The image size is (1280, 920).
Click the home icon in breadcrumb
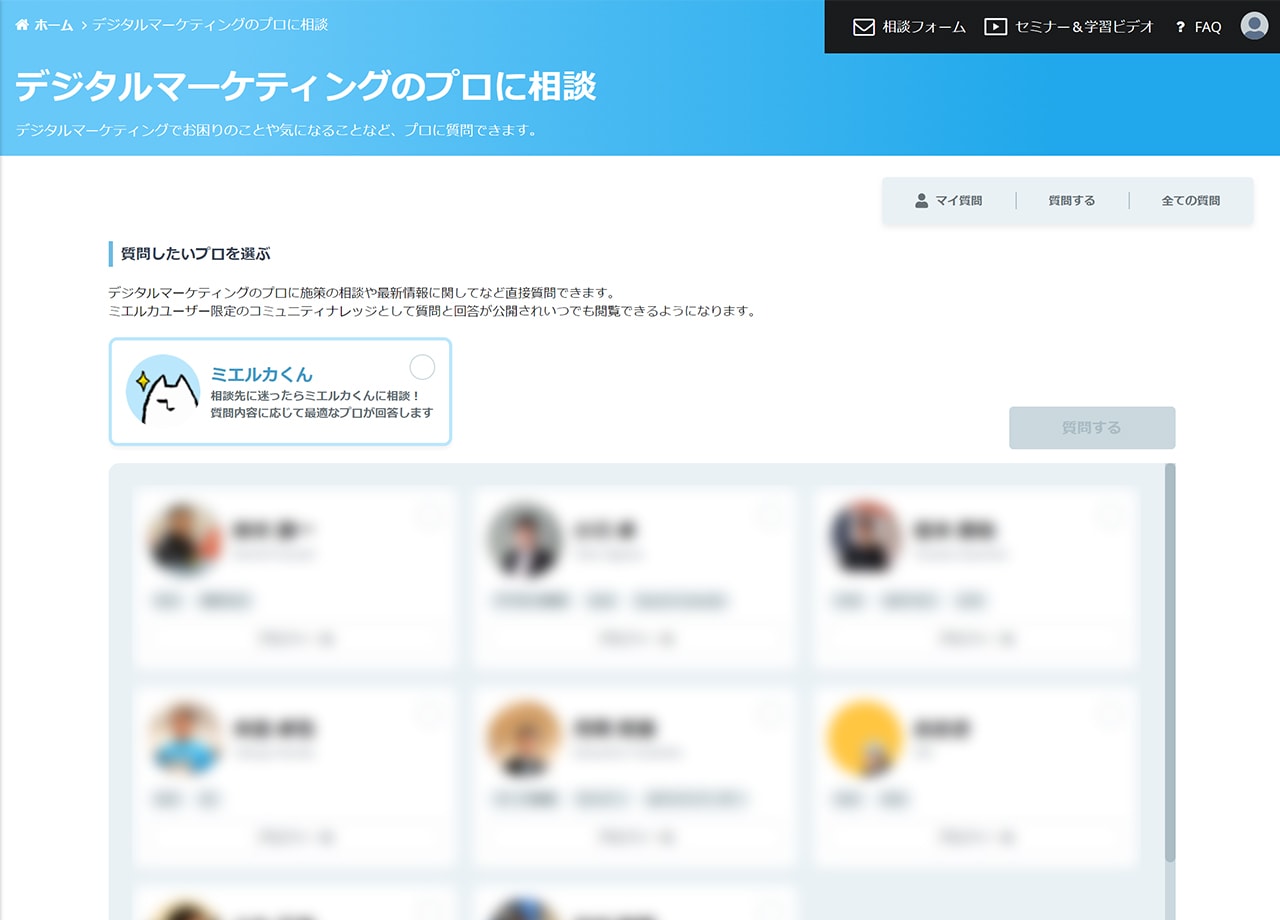[22, 25]
